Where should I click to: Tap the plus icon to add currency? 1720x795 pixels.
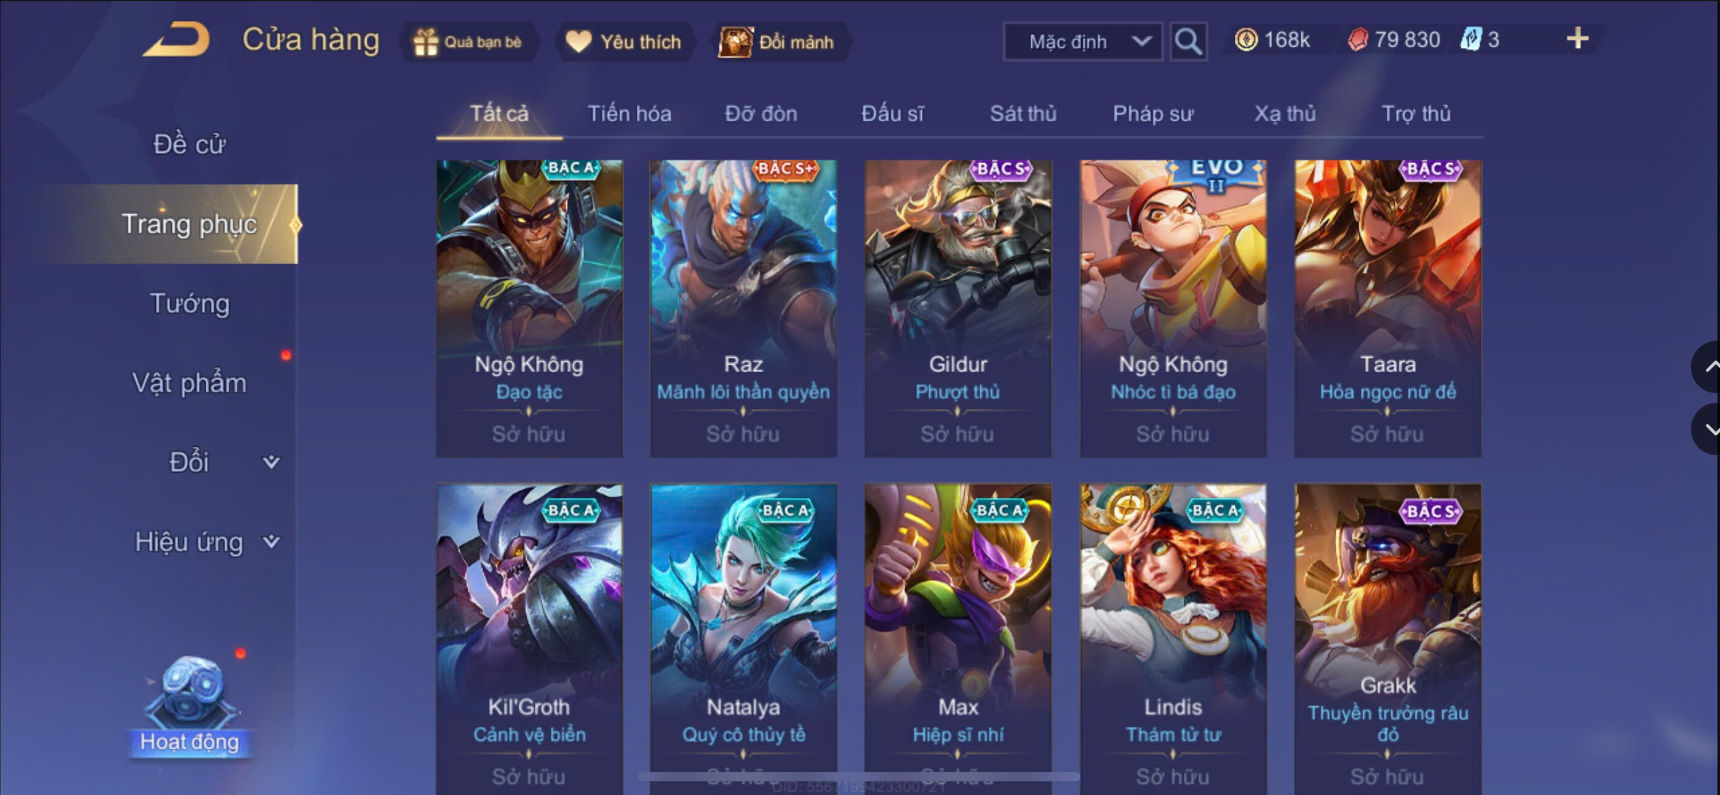[x=1577, y=39]
